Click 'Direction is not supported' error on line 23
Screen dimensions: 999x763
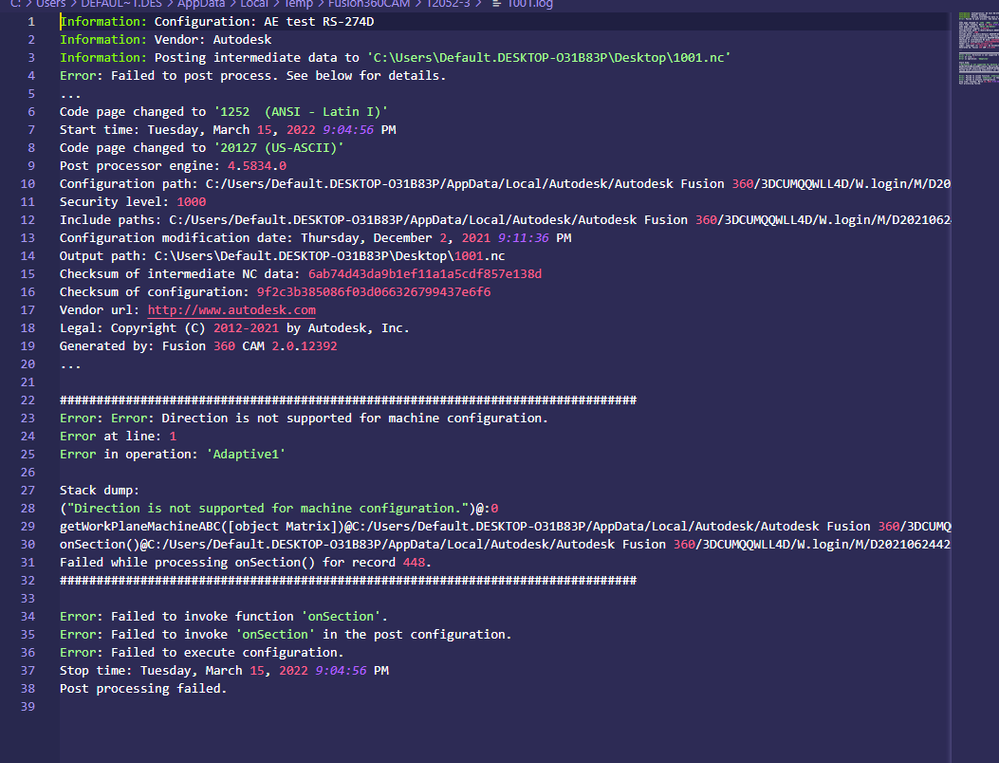tap(304, 418)
